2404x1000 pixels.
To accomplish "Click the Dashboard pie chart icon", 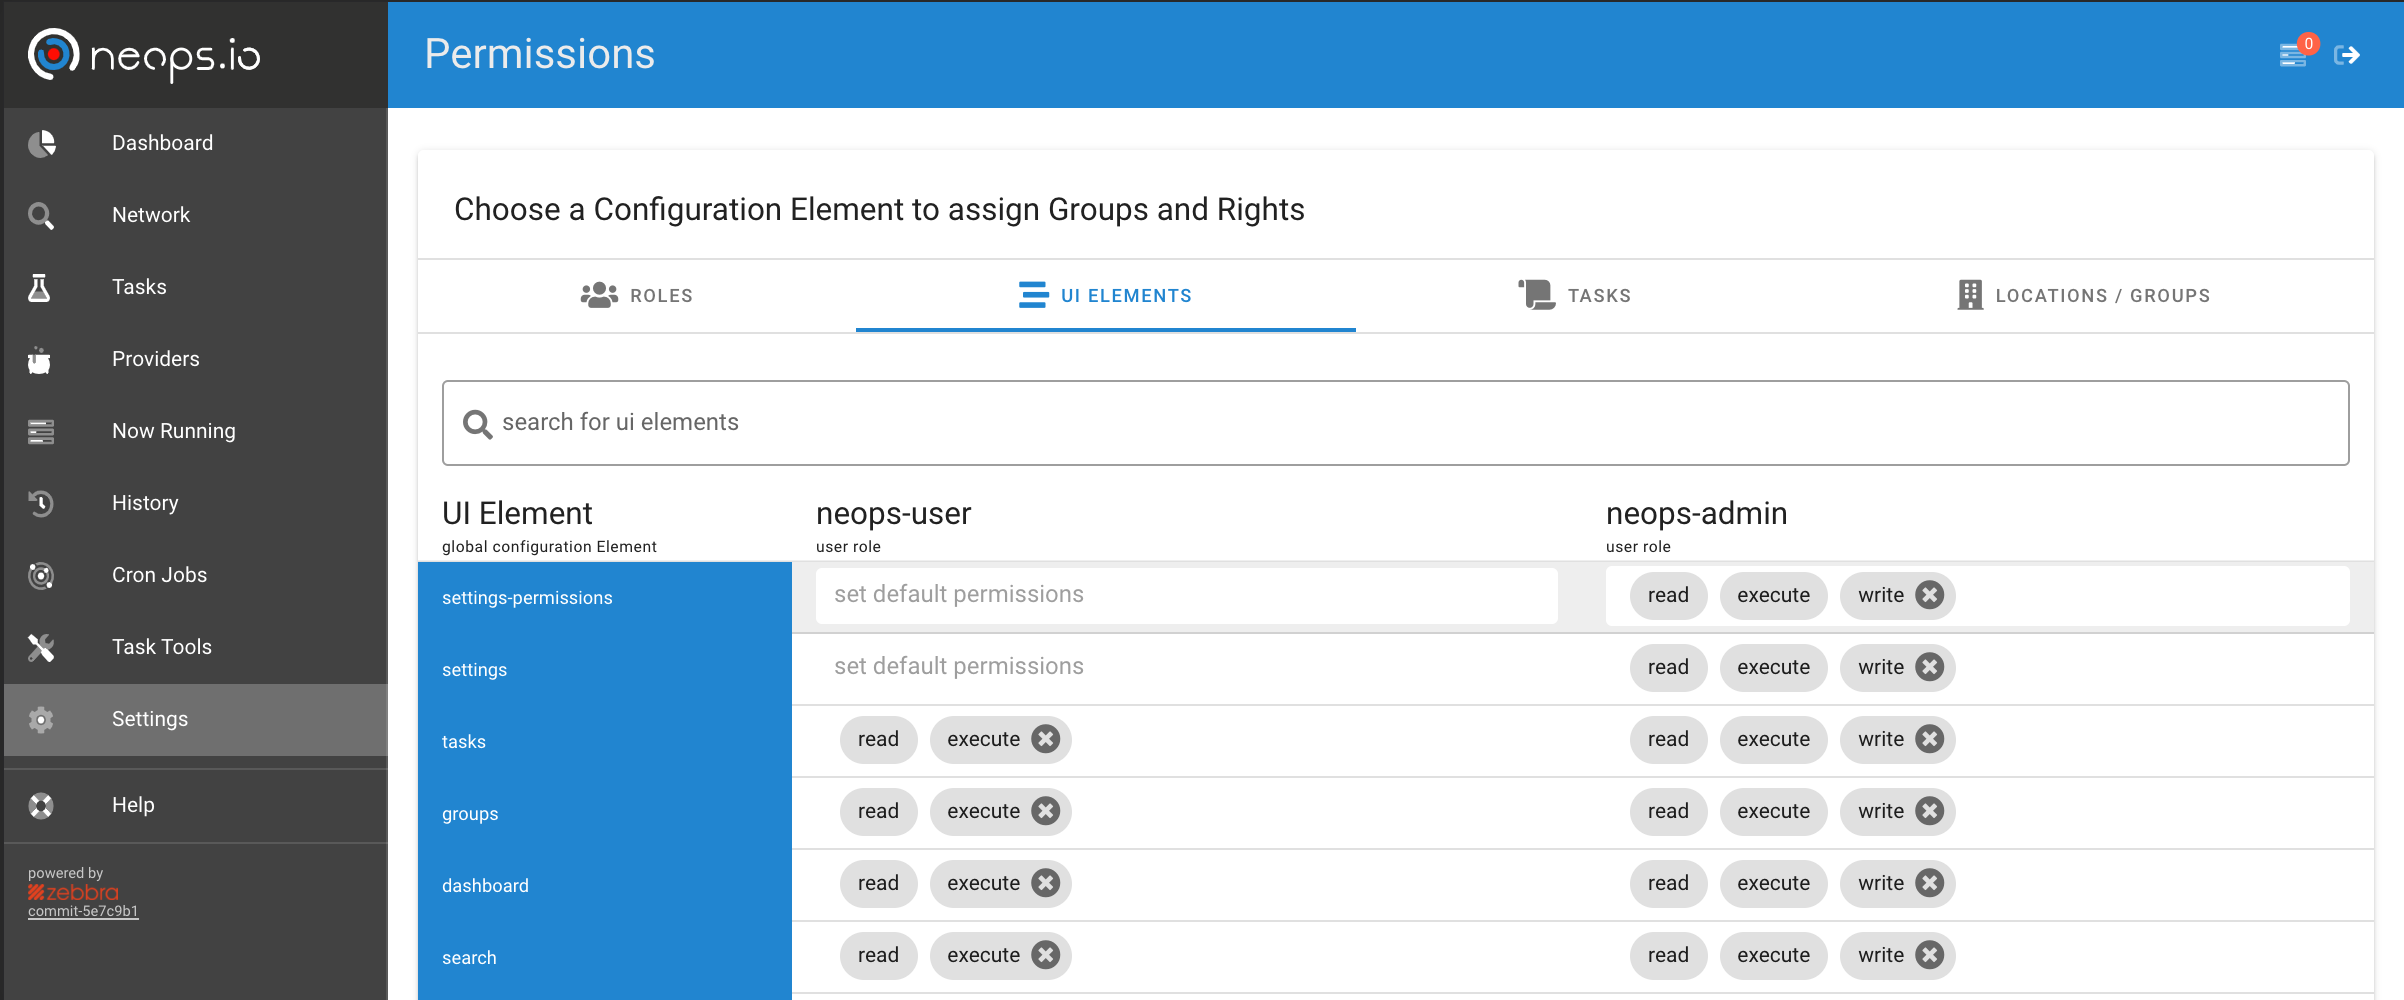I will (41, 144).
